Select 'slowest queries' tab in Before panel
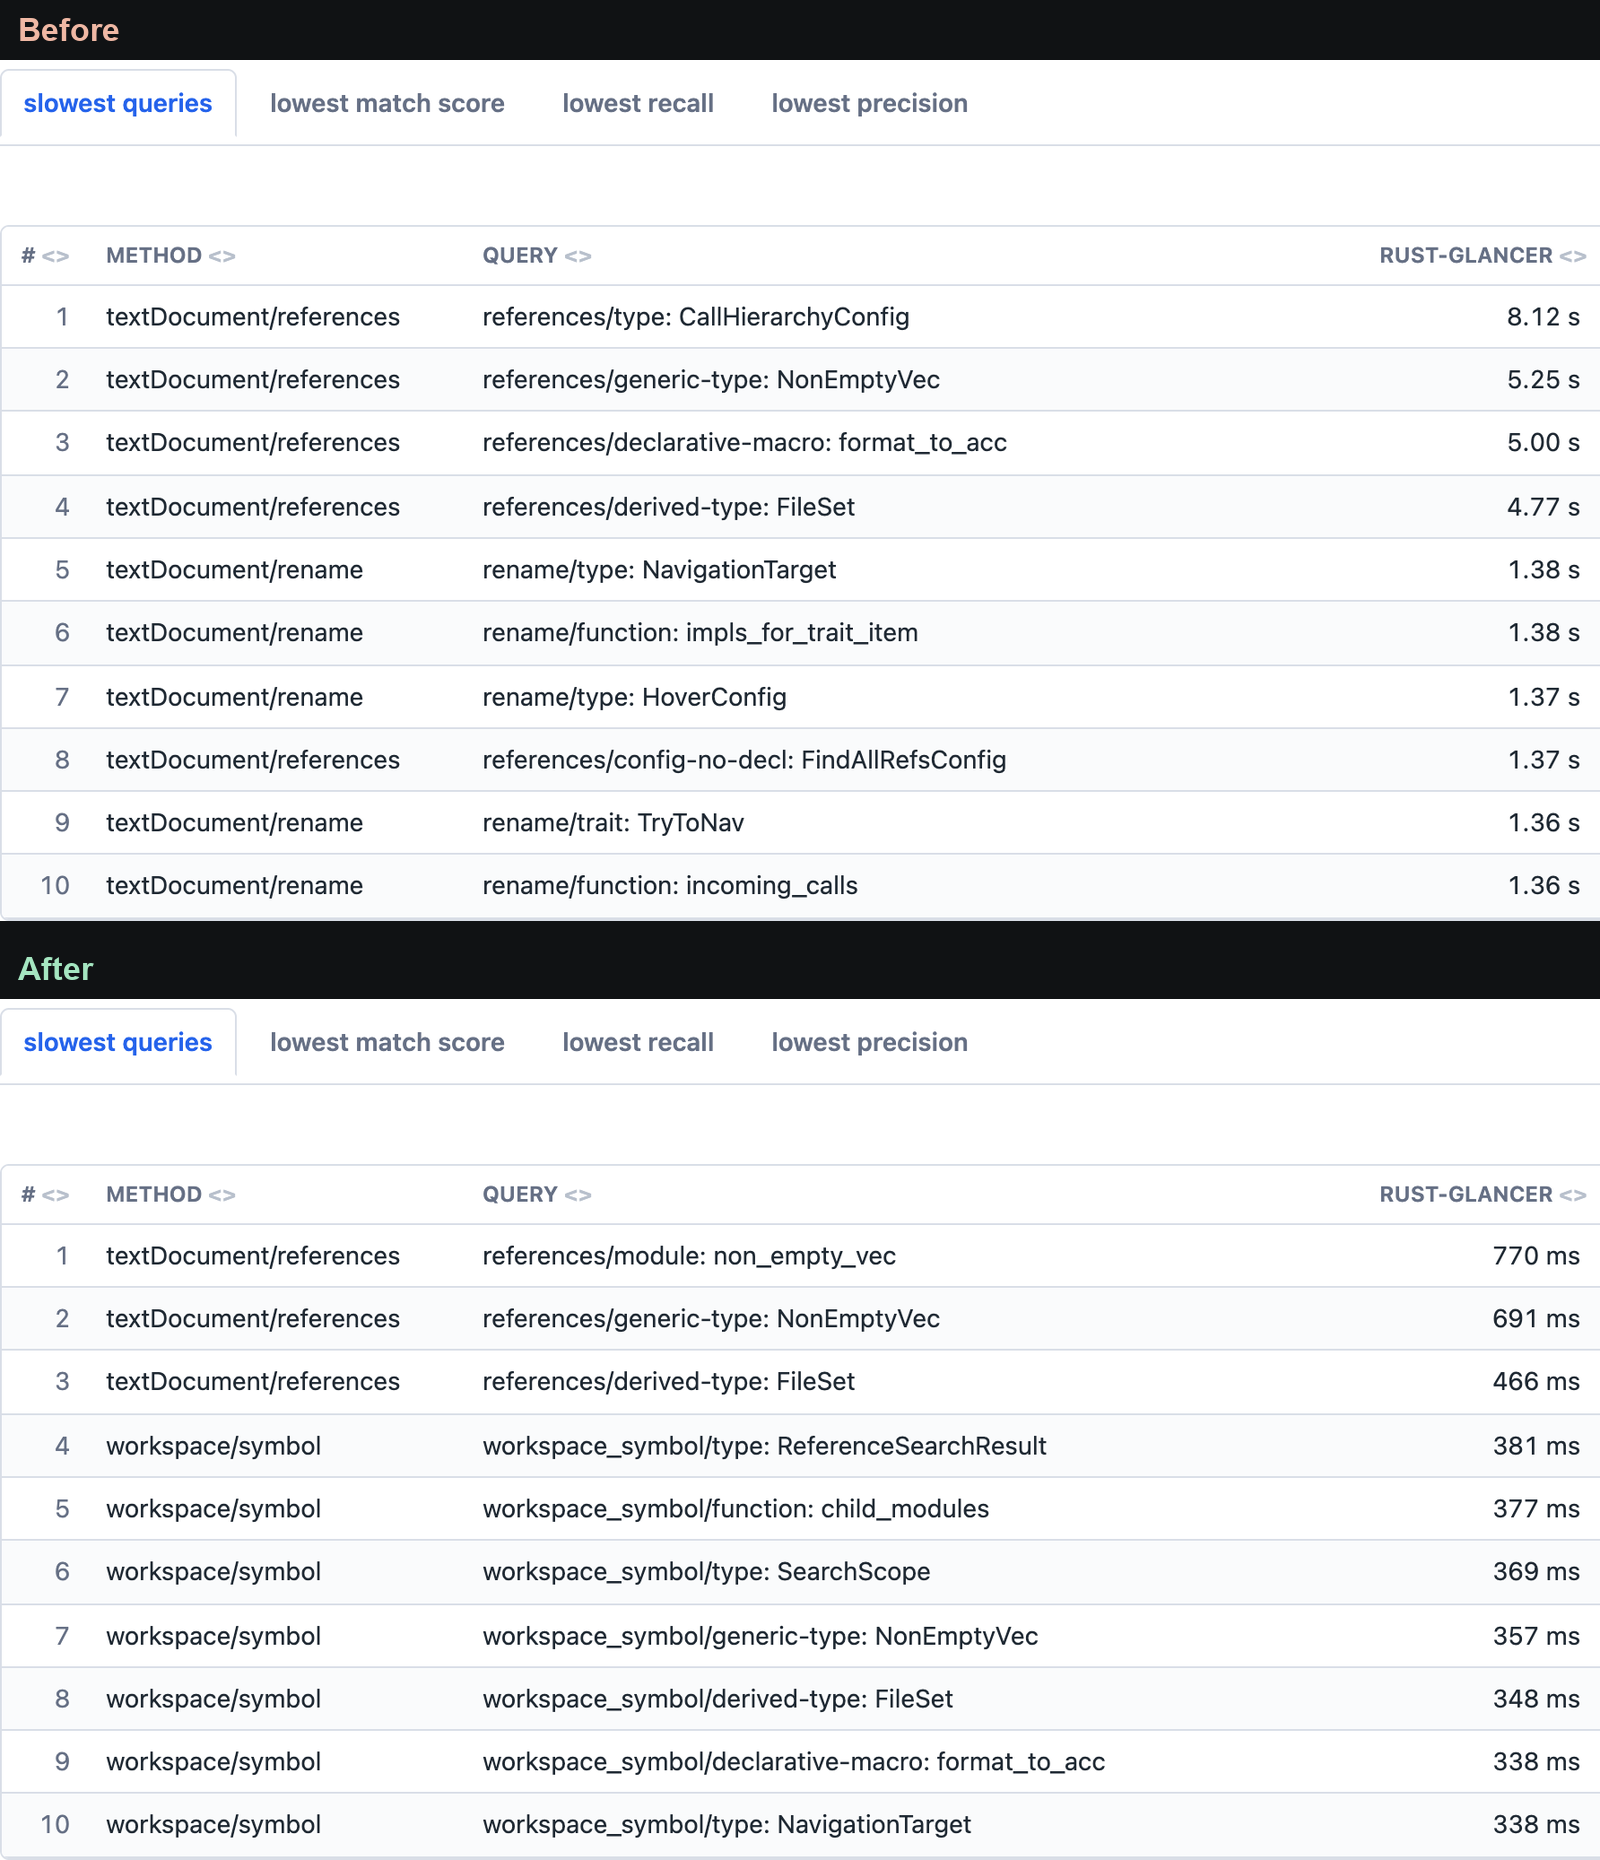The image size is (1600, 1860). 118,104
